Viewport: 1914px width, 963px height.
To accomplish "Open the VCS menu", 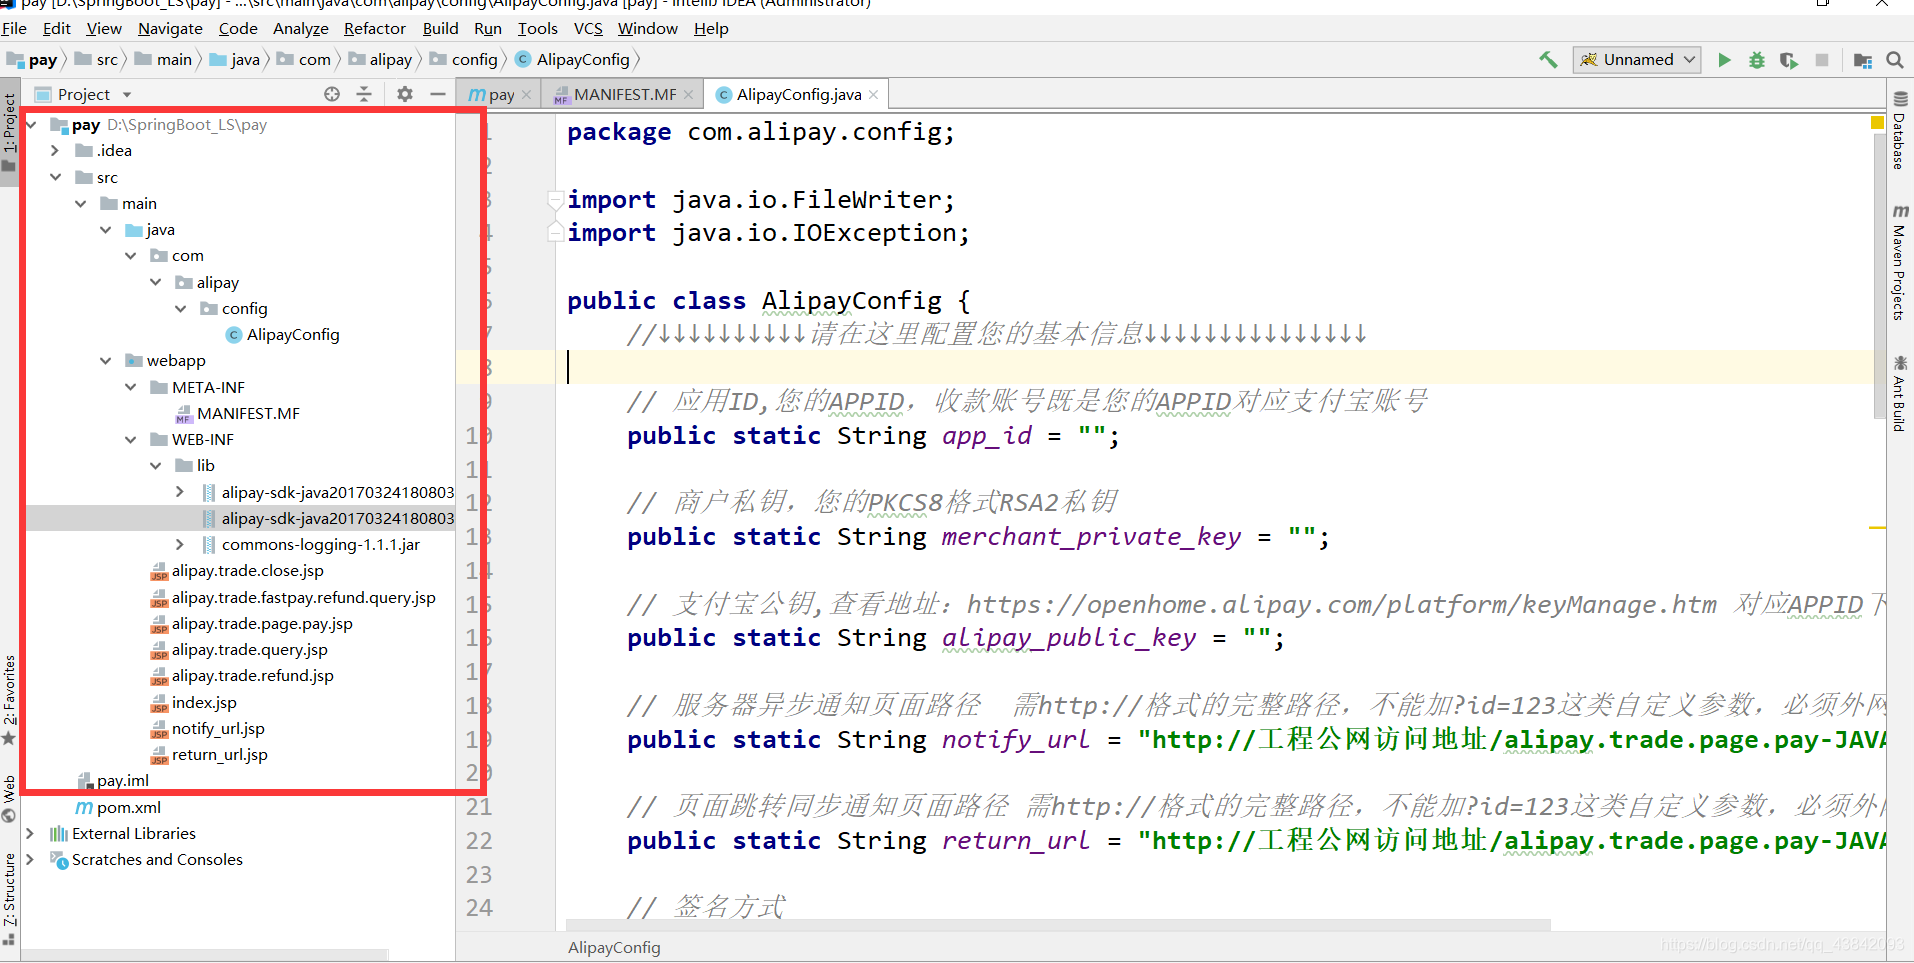I will (x=588, y=29).
